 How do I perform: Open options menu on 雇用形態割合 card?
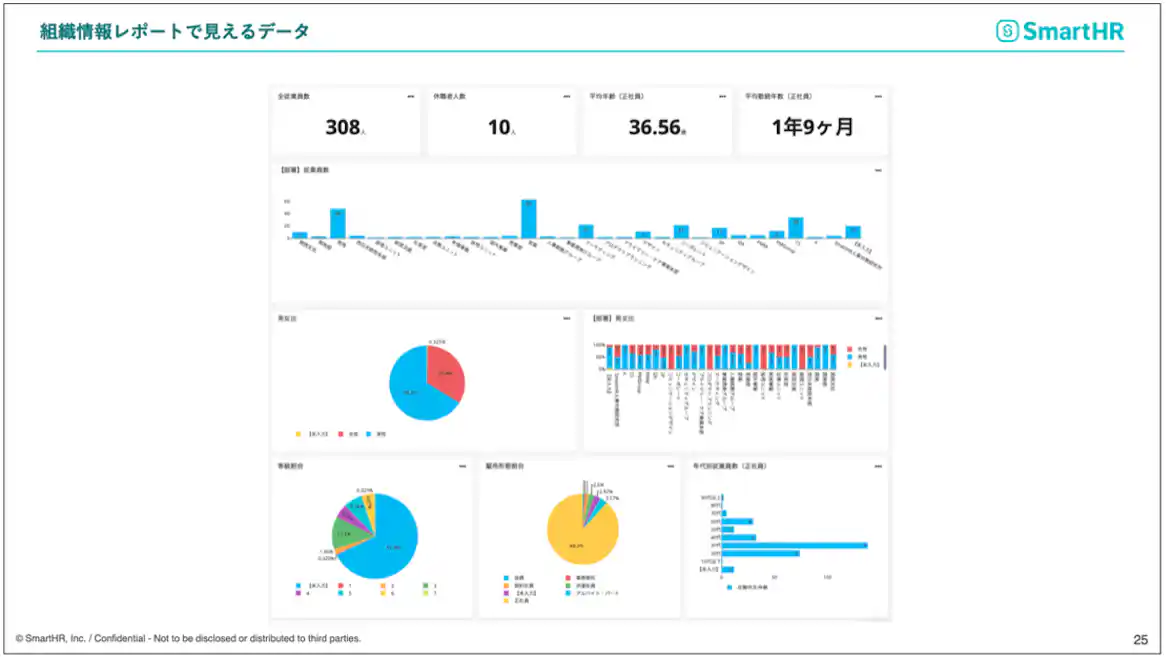pos(671,466)
